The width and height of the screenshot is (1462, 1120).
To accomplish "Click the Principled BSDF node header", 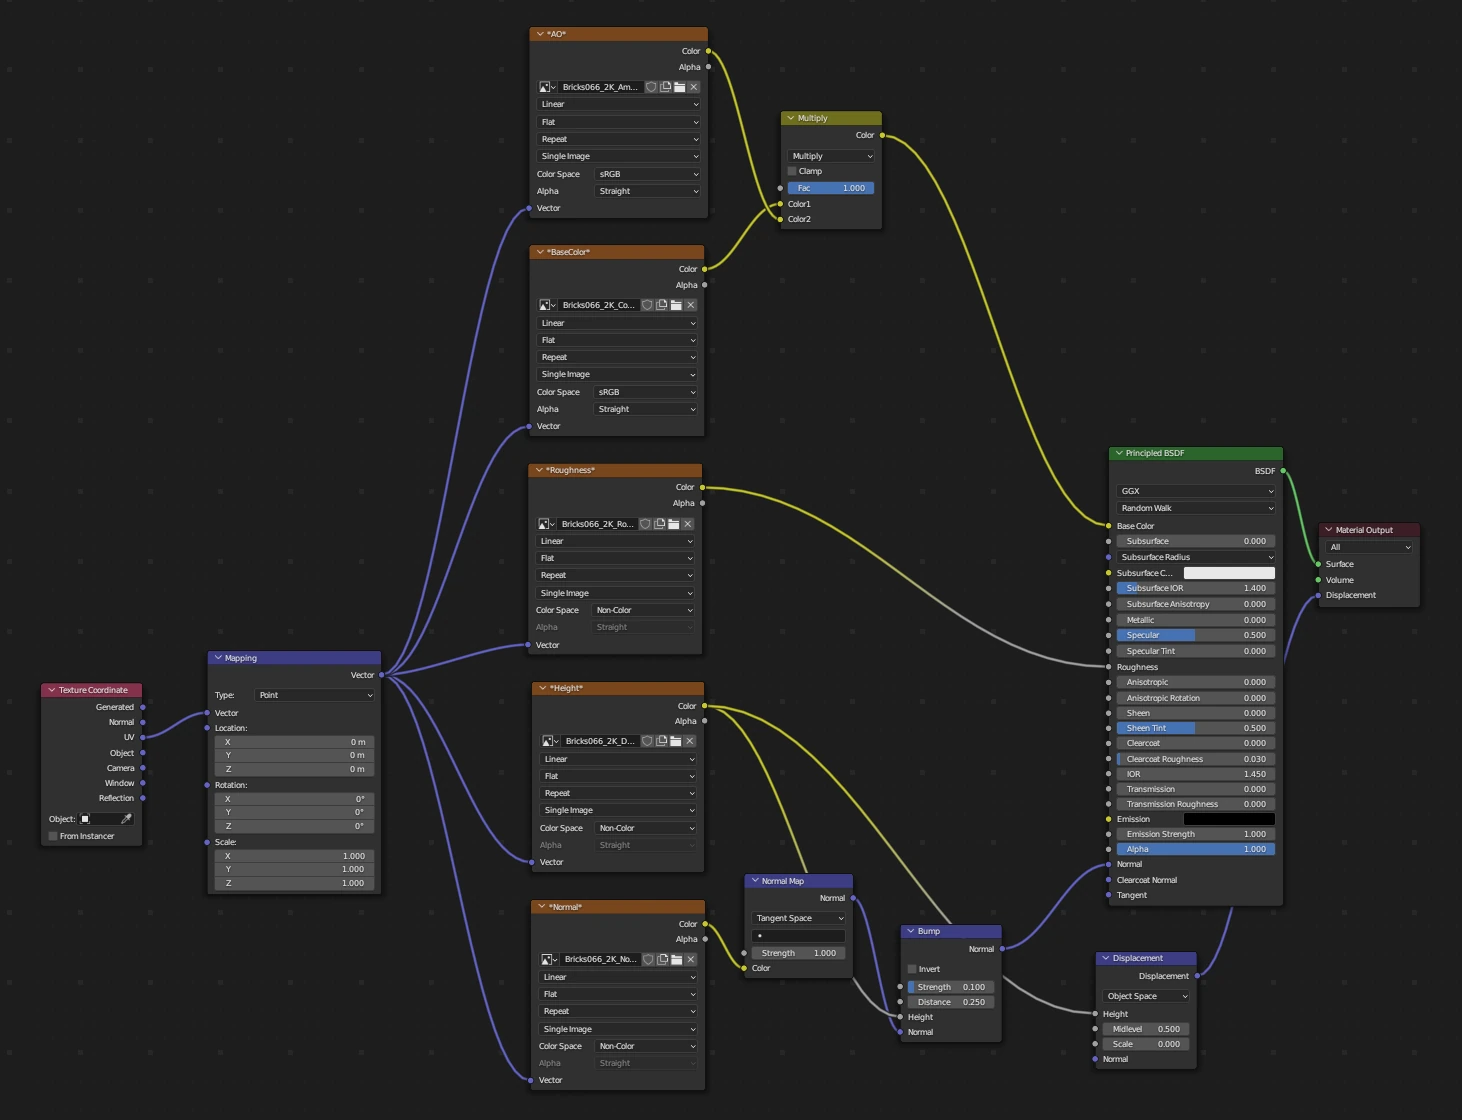I will [x=1195, y=453].
